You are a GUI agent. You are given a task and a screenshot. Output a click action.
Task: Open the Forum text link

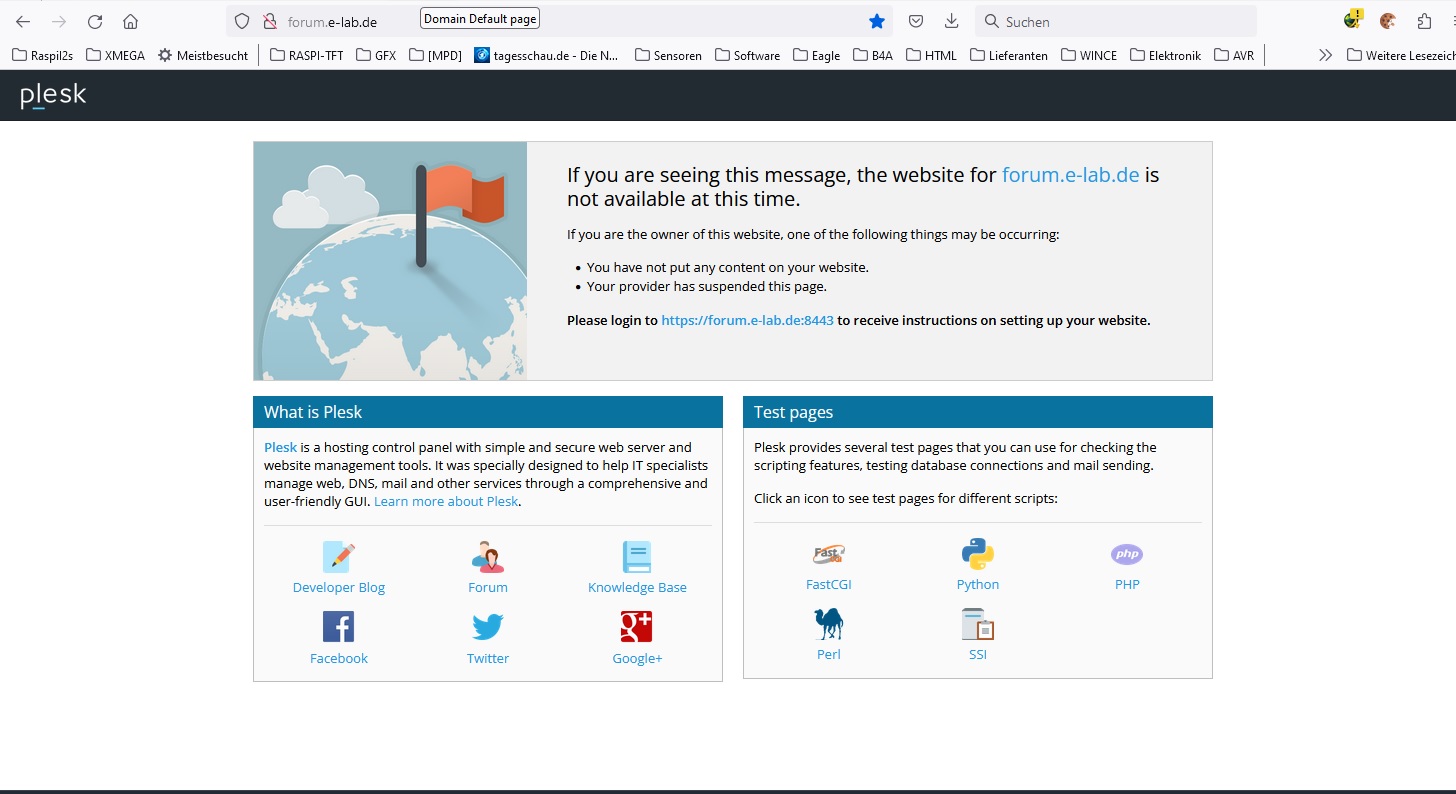(x=488, y=588)
